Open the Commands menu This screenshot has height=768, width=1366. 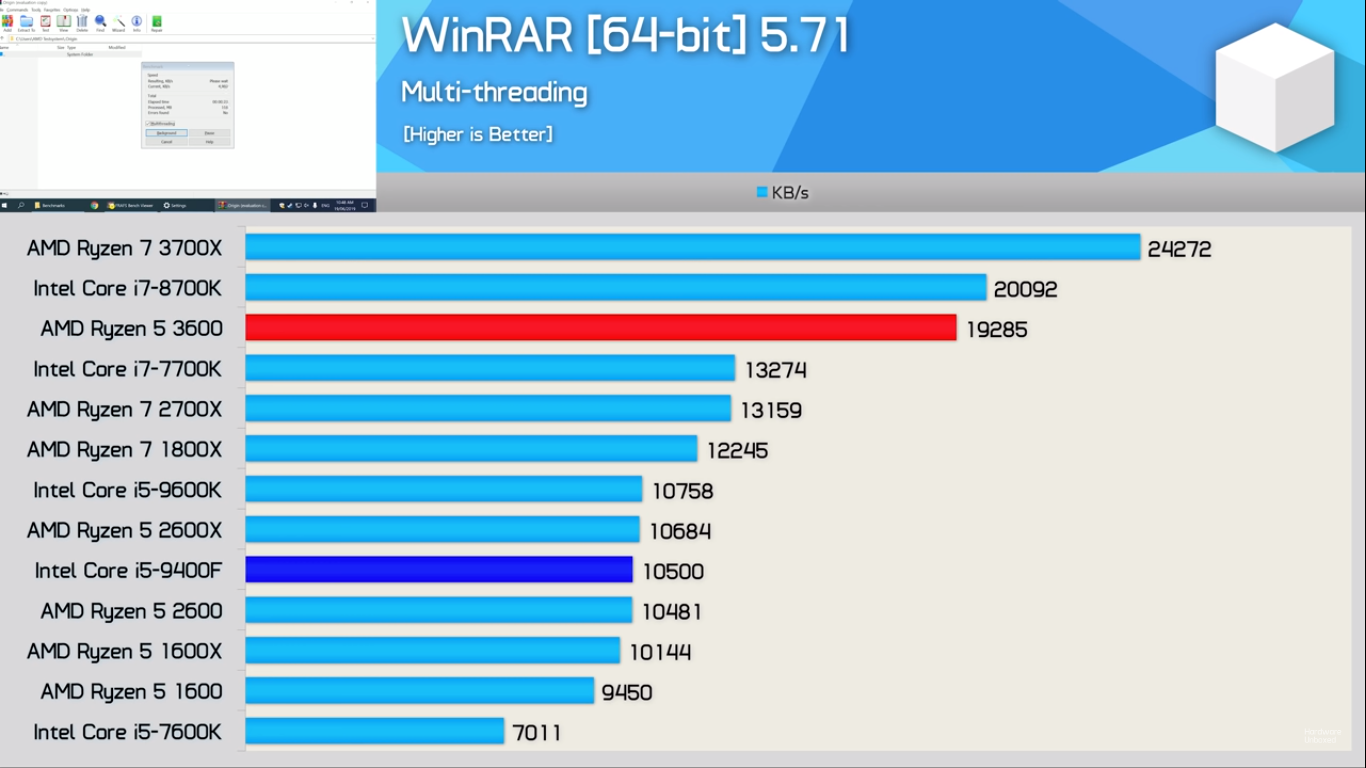[x=17, y=10]
